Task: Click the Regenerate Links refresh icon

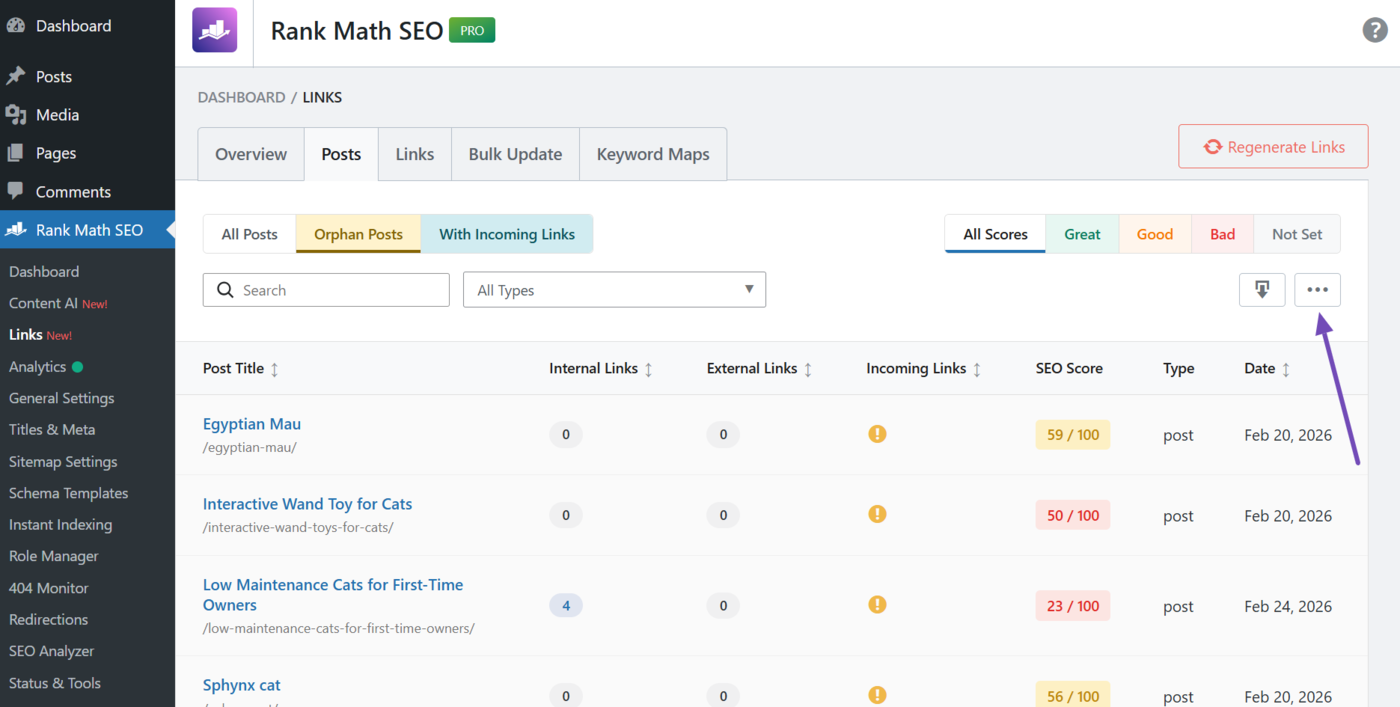Action: [x=1212, y=145]
